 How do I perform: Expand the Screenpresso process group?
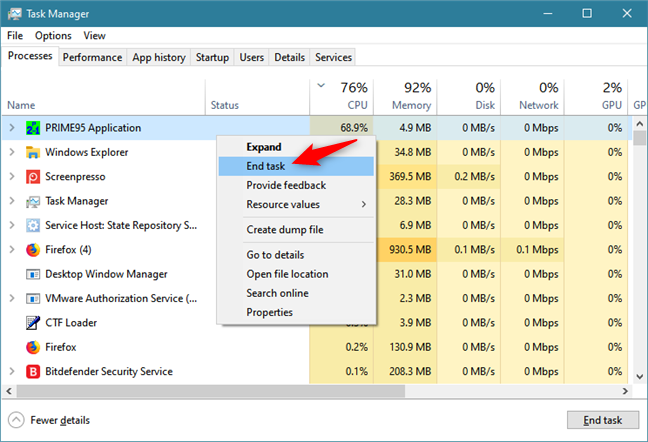12,177
